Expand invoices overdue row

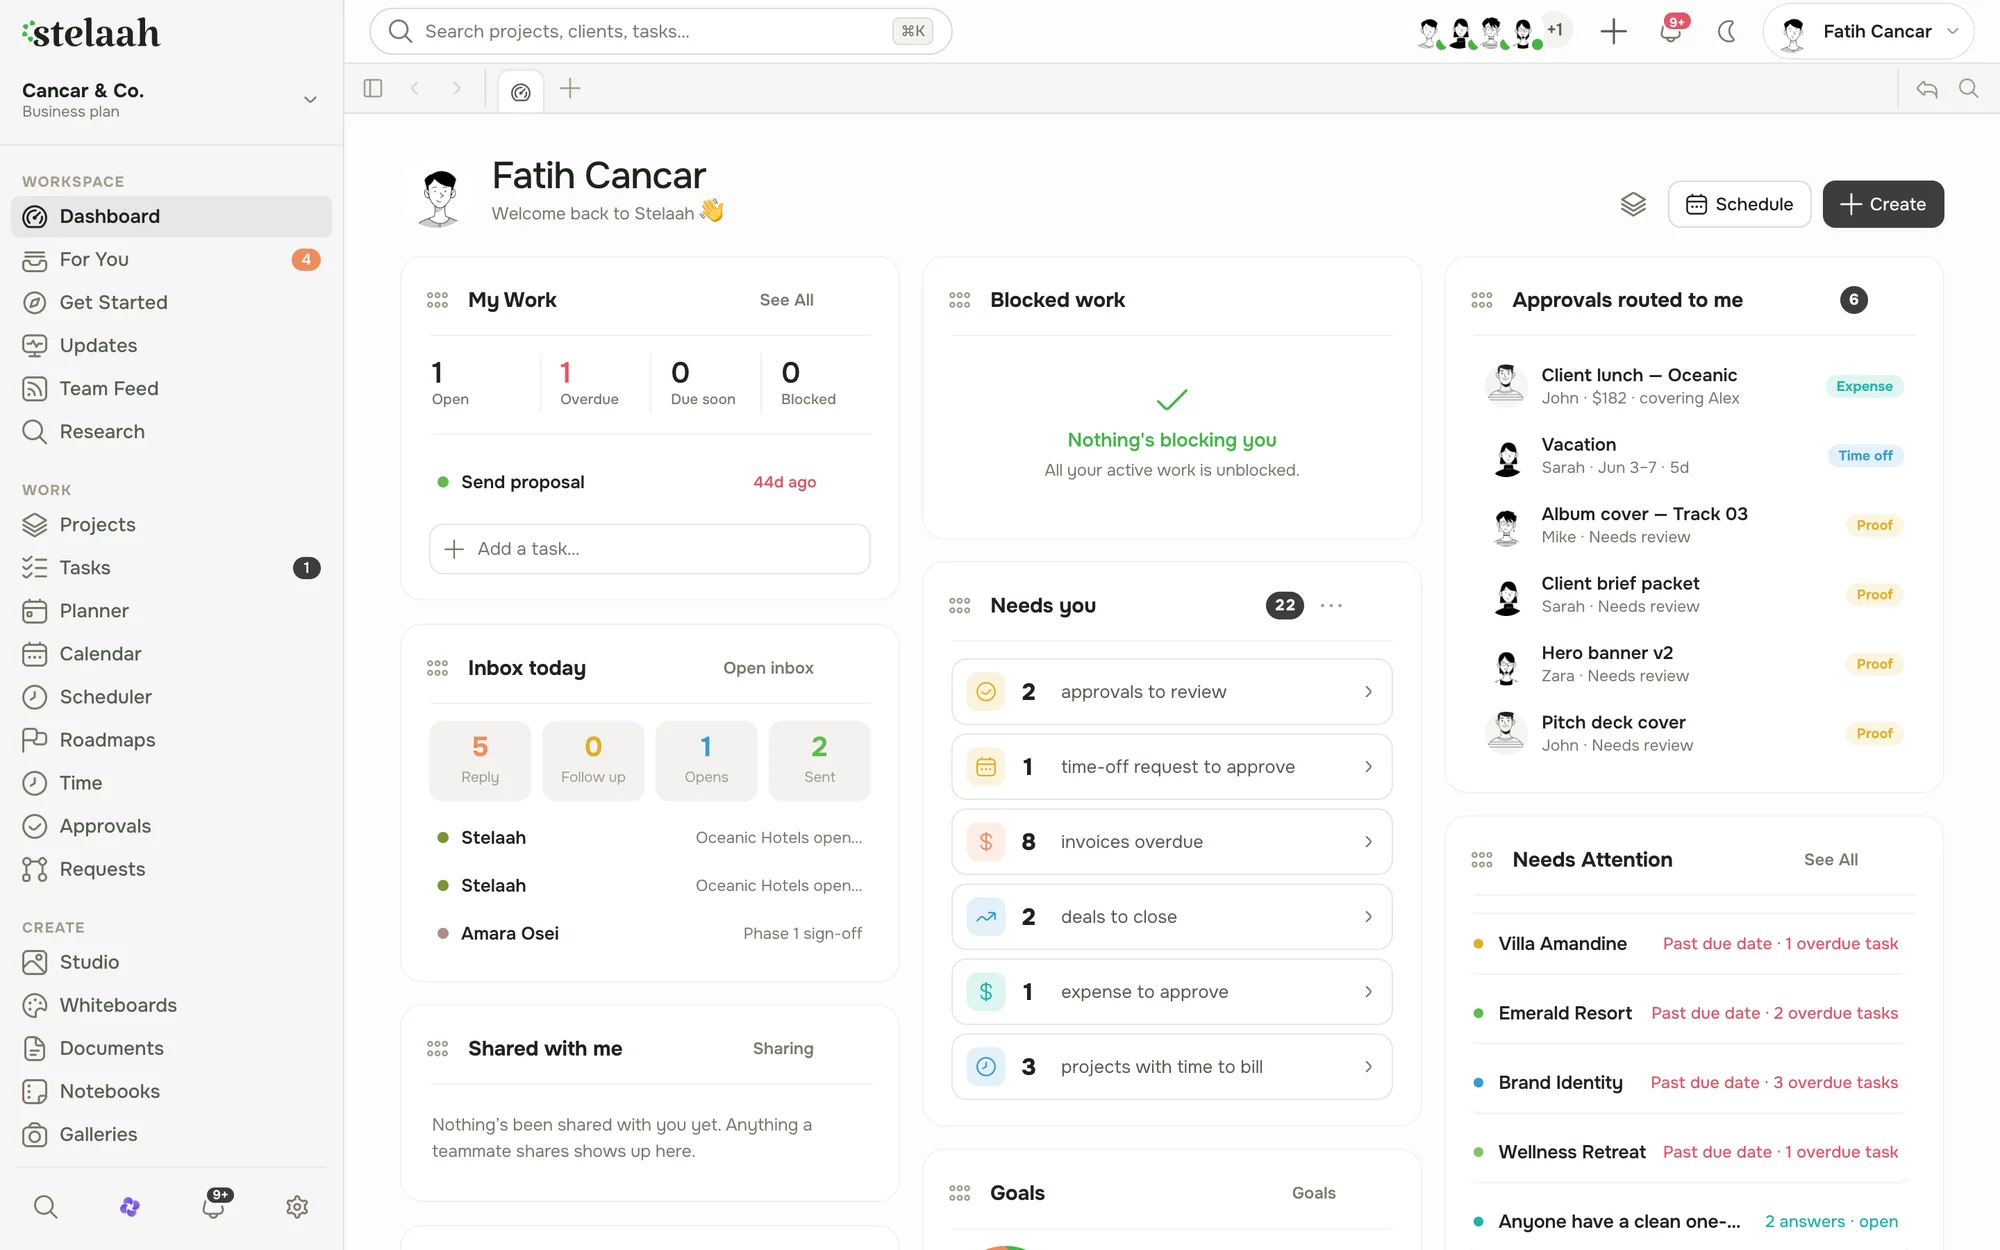(1172, 842)
